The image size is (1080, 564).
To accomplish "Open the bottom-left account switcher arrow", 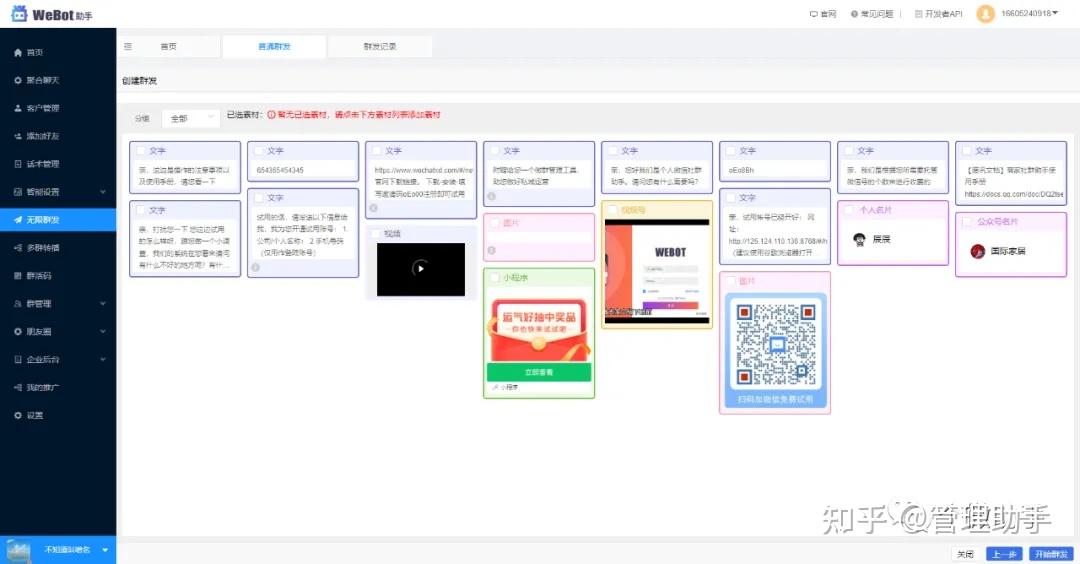I will 105,550.
